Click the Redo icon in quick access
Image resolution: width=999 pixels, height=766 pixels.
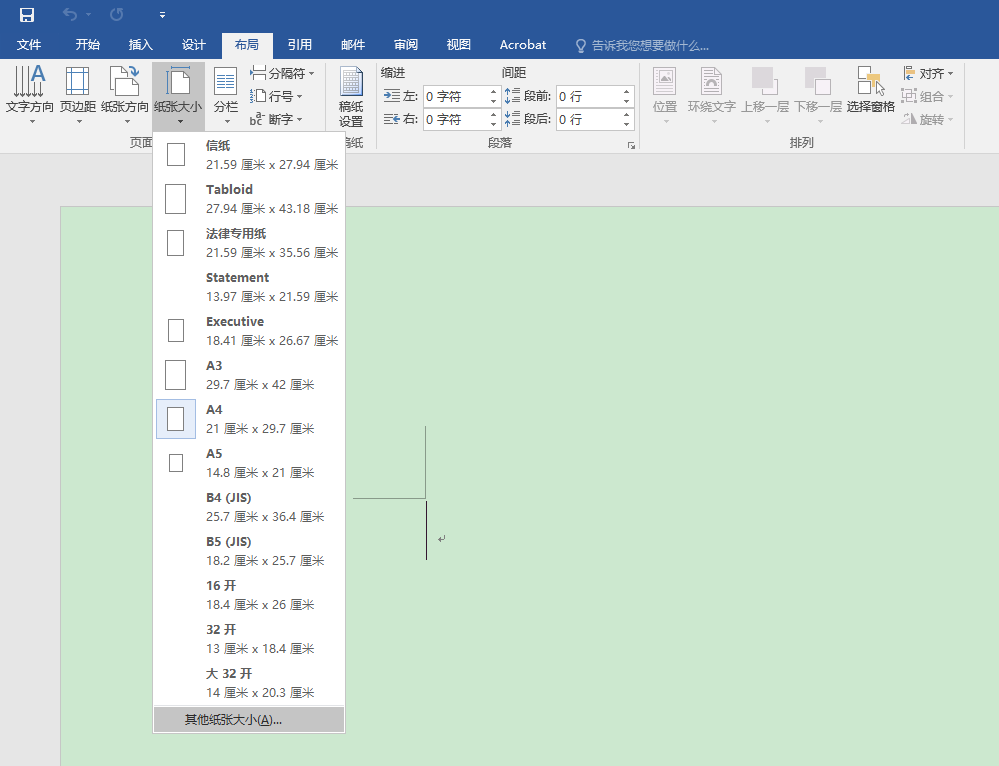116,15
